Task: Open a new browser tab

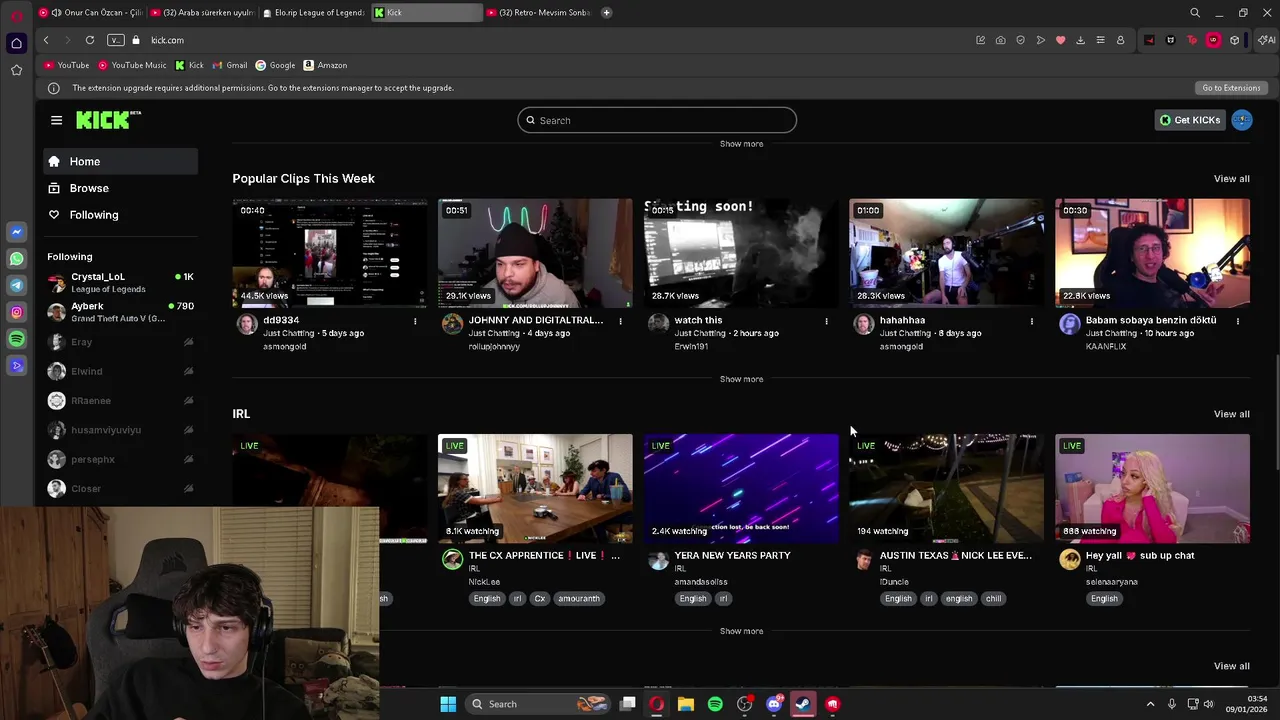Action: point(606,13)
